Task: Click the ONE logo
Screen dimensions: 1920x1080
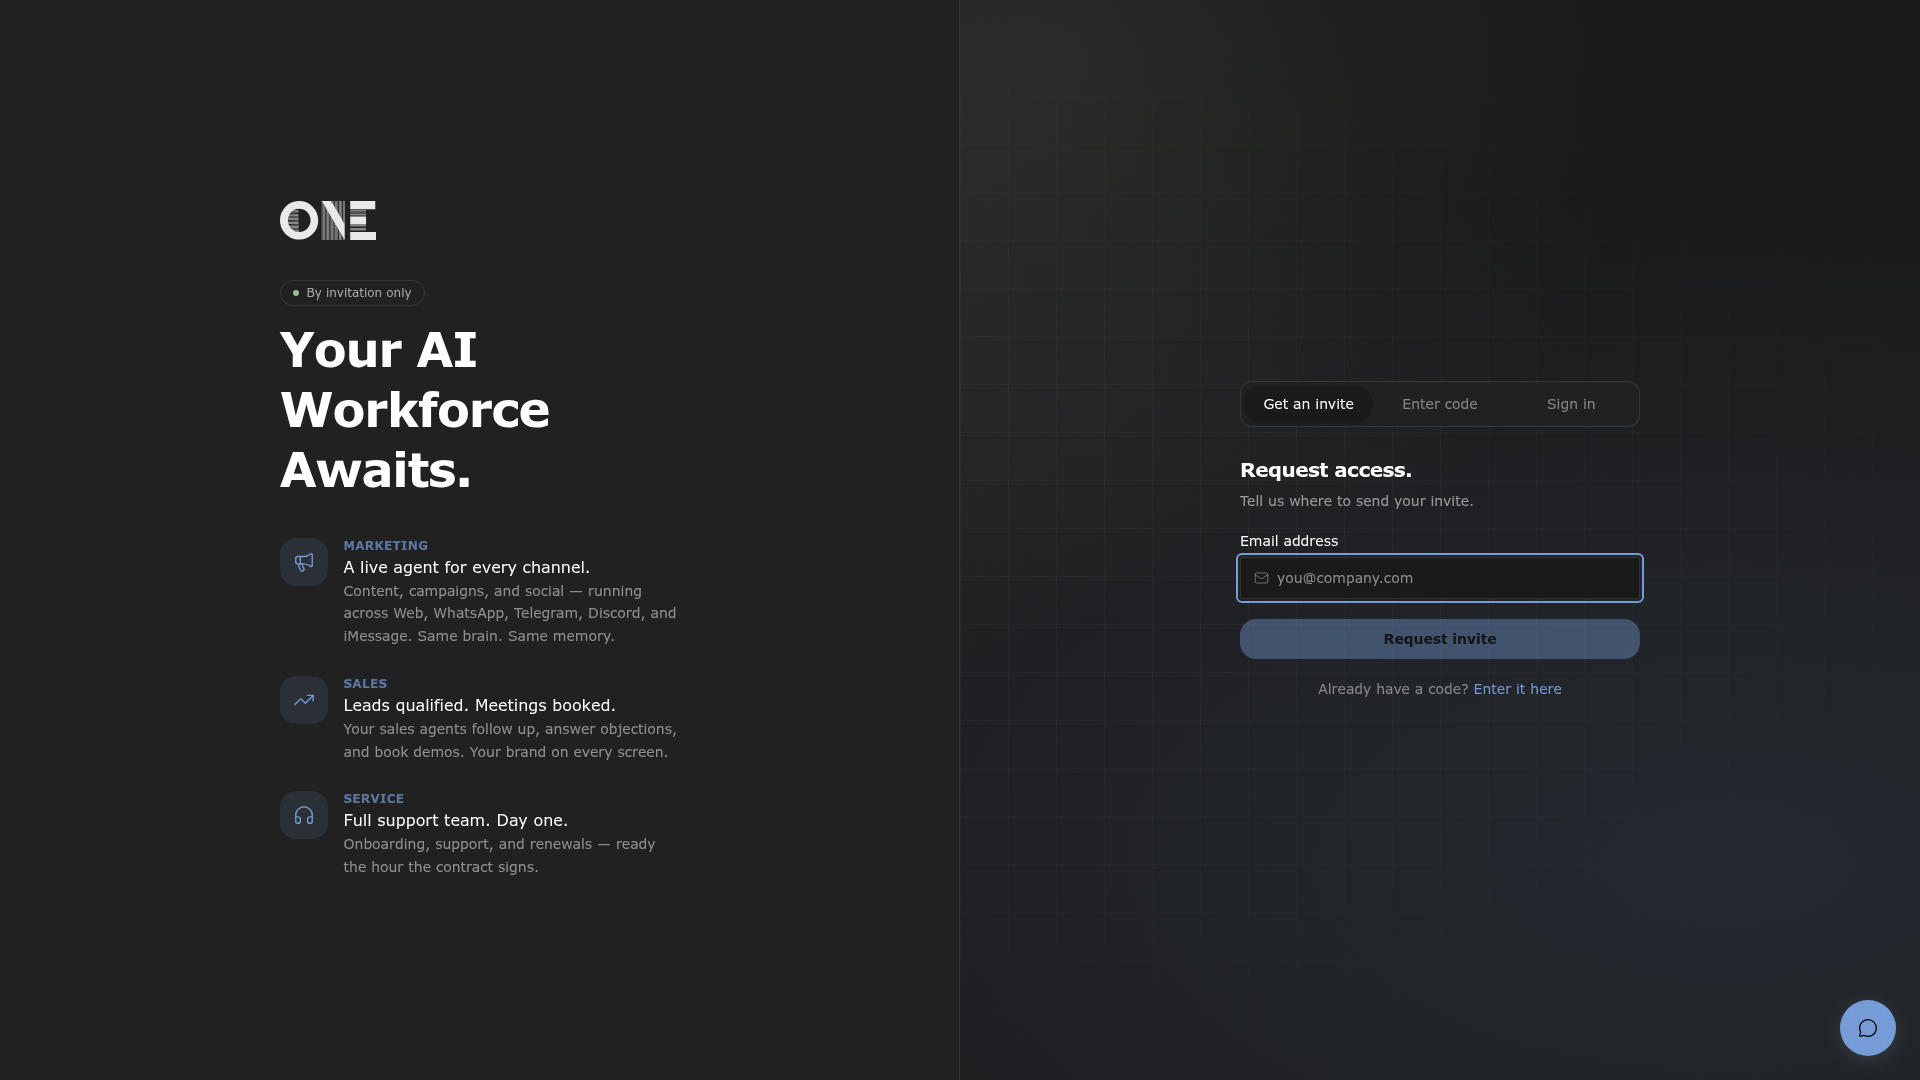Action: (328, 220)
